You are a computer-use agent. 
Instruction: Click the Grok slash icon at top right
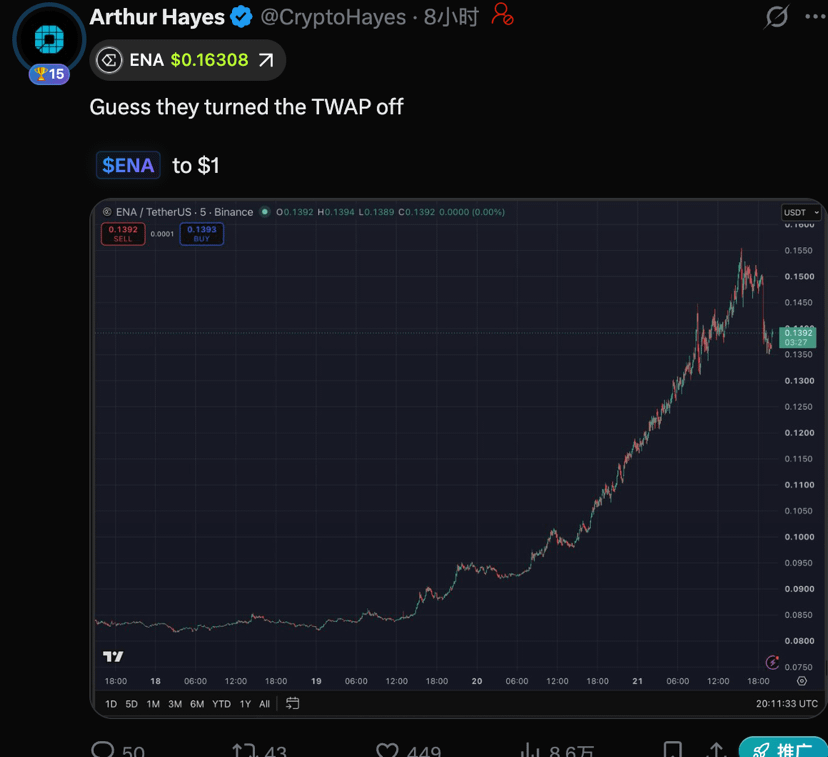point(776,17)
